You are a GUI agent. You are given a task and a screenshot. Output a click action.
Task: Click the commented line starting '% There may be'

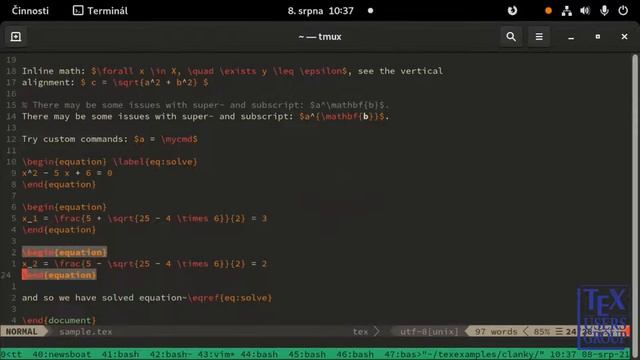205,105
